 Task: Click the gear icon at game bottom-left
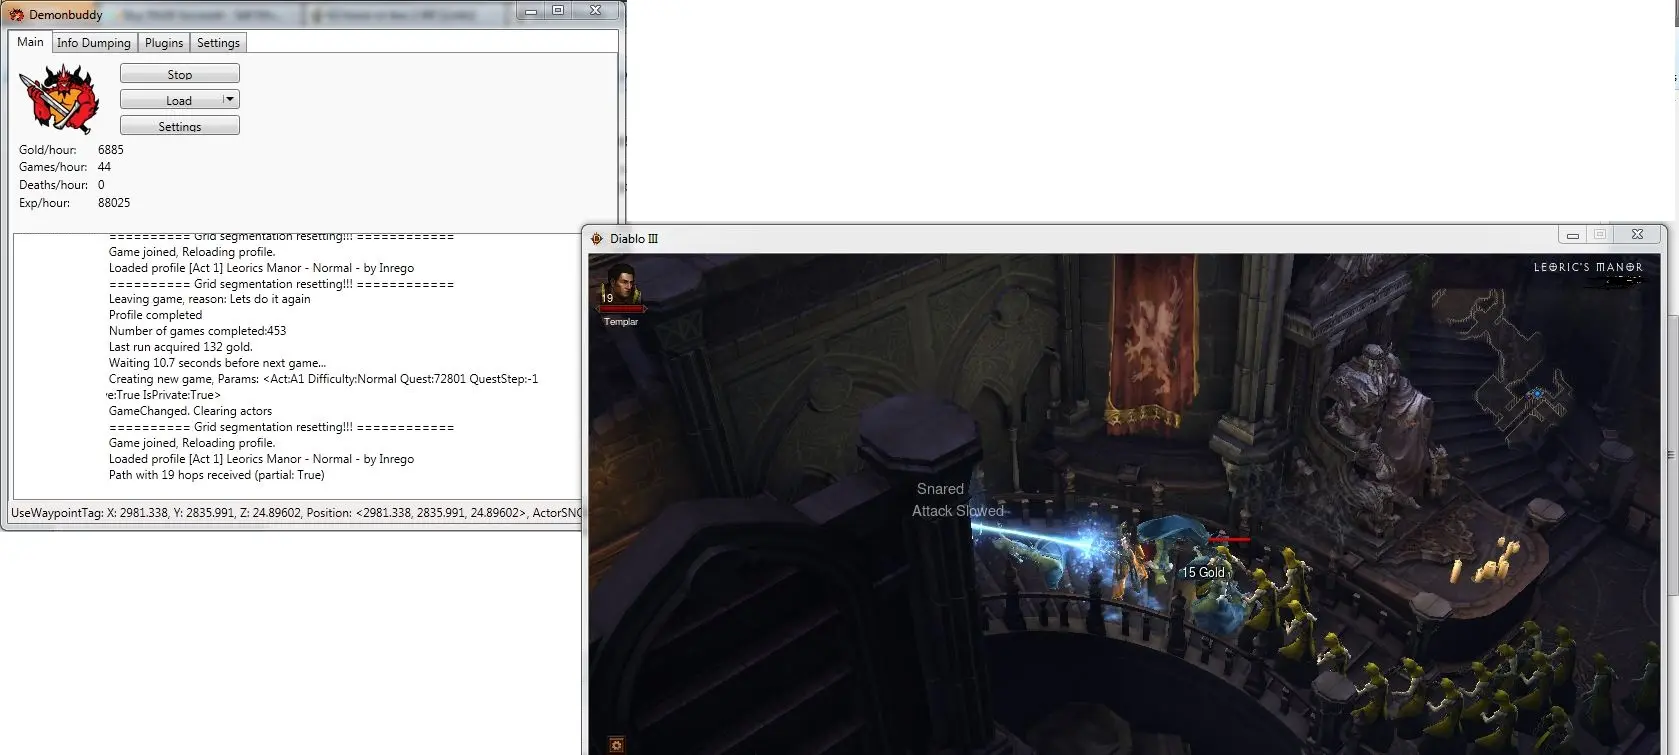tap(616, 745)
